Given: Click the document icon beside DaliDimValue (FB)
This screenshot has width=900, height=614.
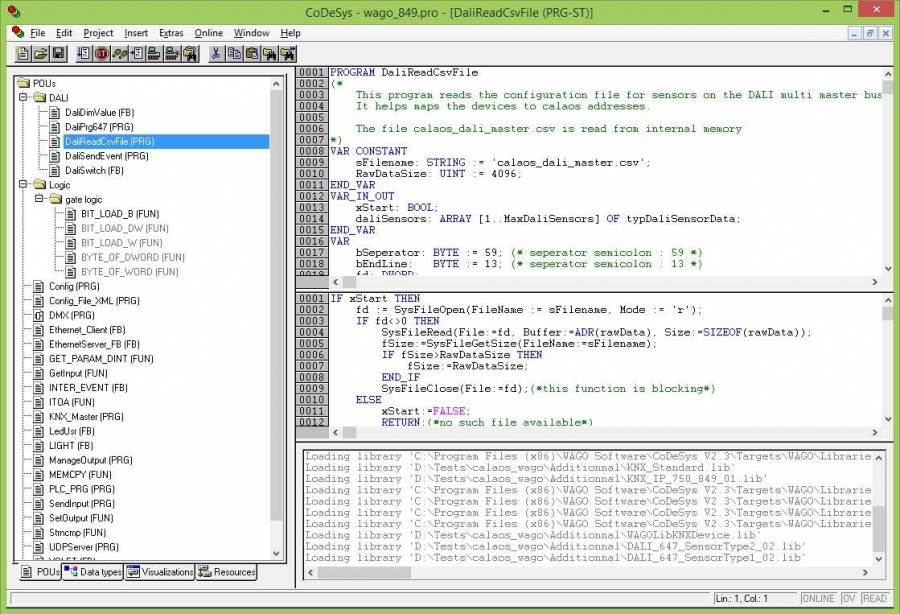Looking at the screenshot, I should click(x=55, y=112).
